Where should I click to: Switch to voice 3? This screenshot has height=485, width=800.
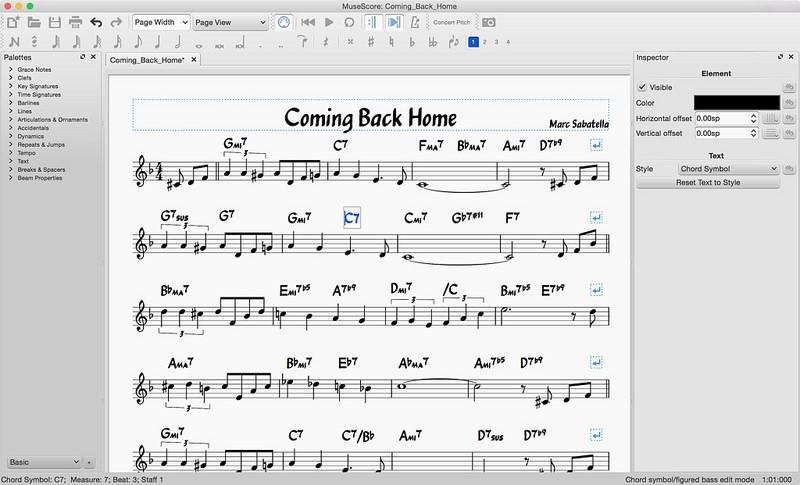[496, 42]
